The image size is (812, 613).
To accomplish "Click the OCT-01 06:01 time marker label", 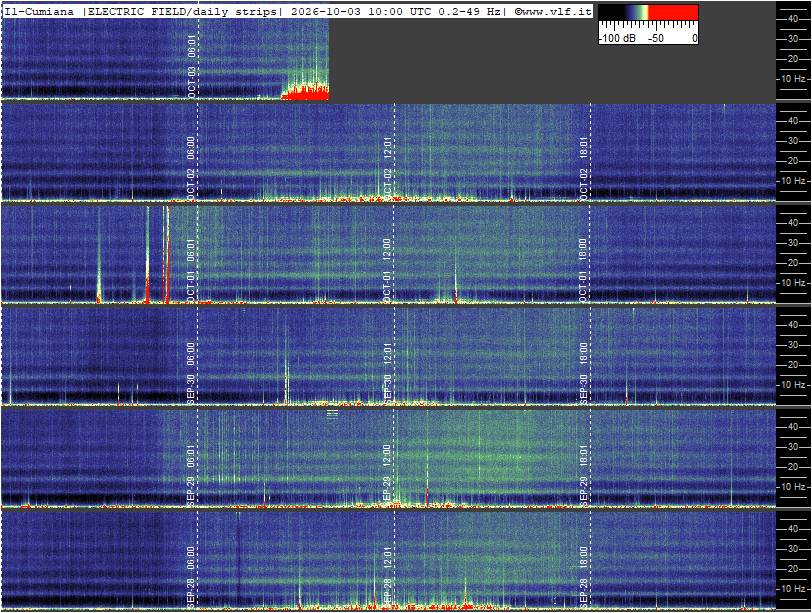I will [192, 270].
